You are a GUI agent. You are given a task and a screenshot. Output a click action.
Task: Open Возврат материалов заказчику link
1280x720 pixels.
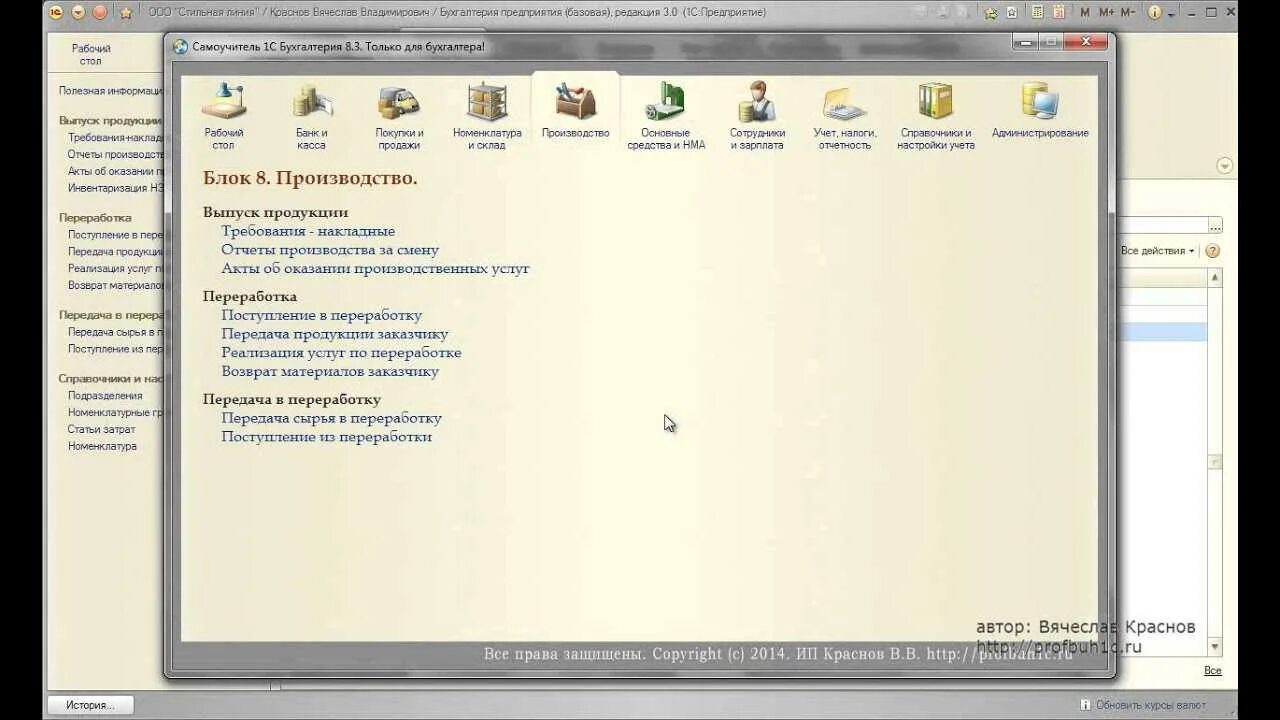[330, 371]
